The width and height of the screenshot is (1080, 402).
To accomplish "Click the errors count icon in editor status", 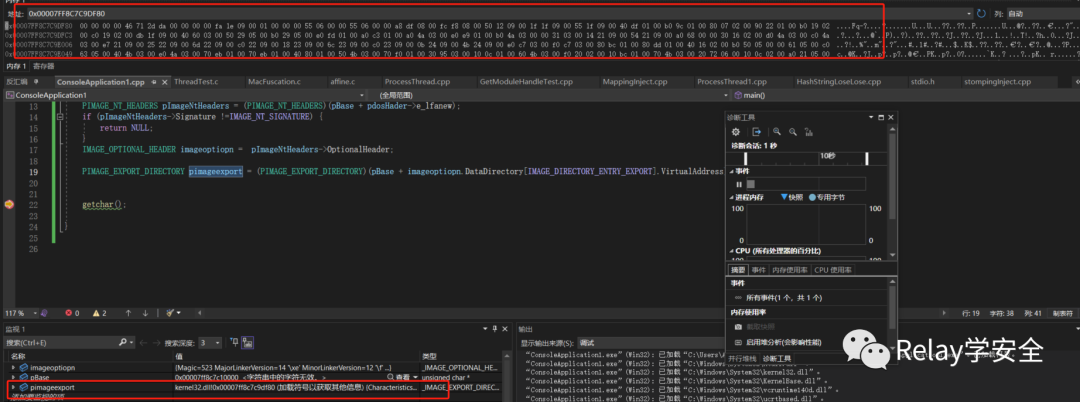I will pos(68,313).
